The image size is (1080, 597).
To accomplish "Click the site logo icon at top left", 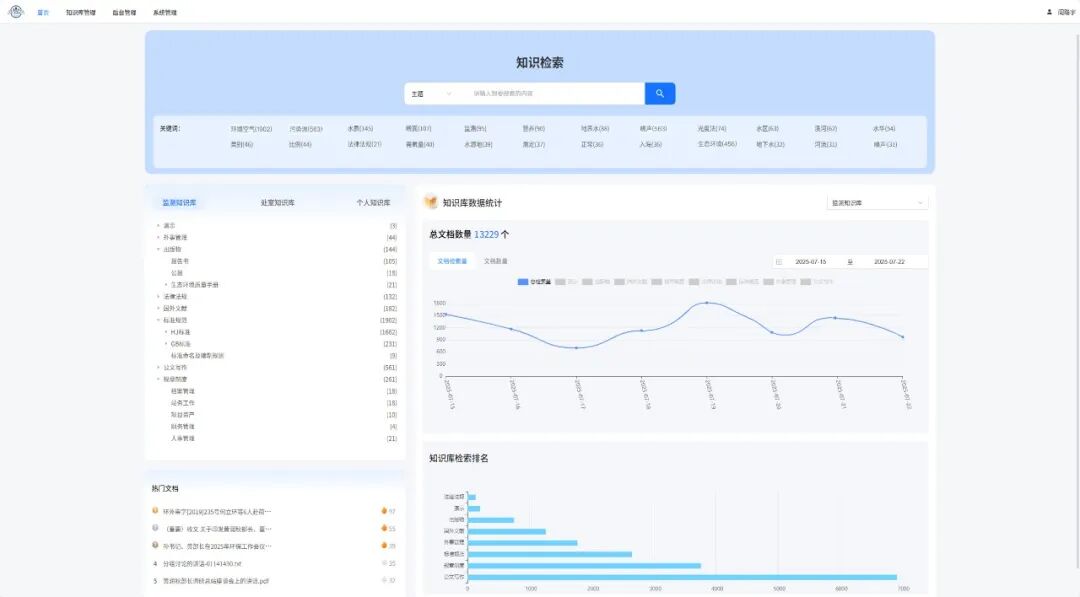I will pyautogui.click(x=14, y=13).
